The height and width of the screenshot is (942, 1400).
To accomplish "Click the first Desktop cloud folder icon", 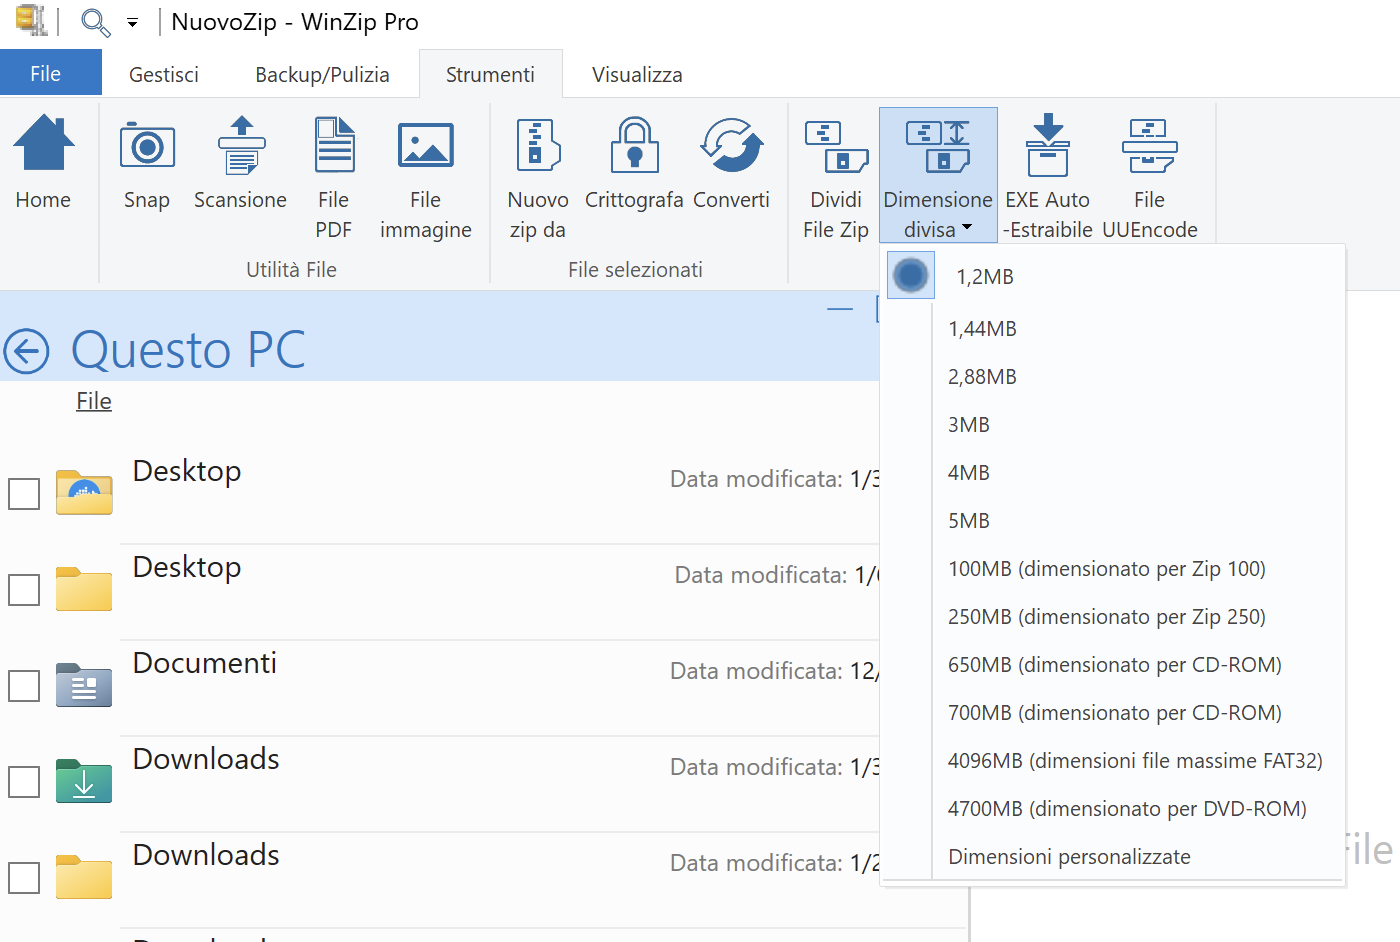I will click(x=84, y=492).
